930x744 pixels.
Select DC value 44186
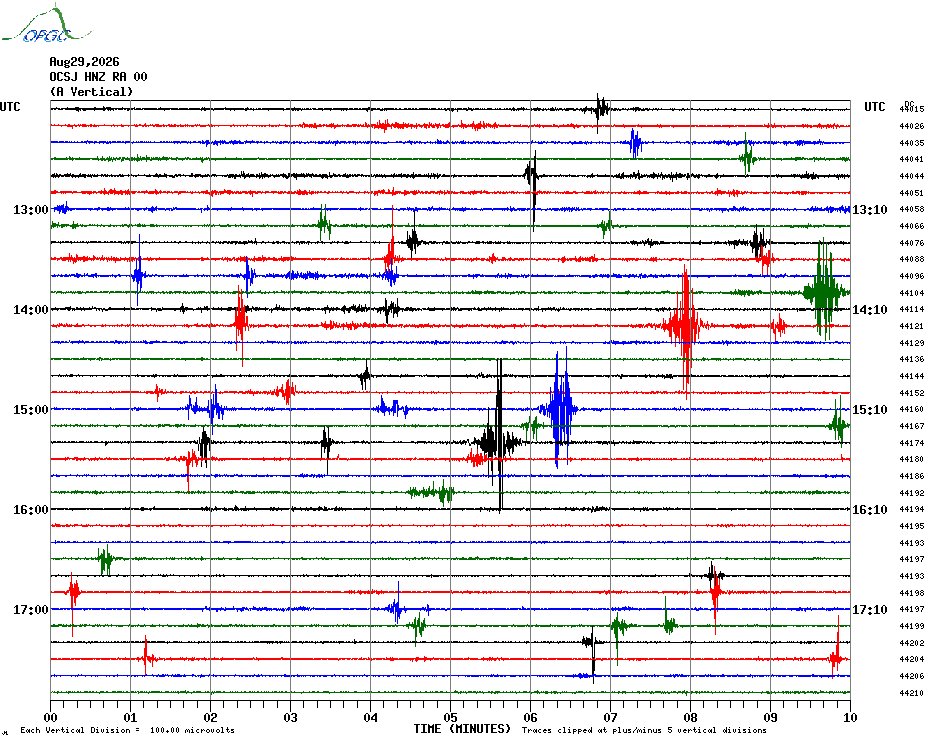pyautogui.click(x=912, y=476)
